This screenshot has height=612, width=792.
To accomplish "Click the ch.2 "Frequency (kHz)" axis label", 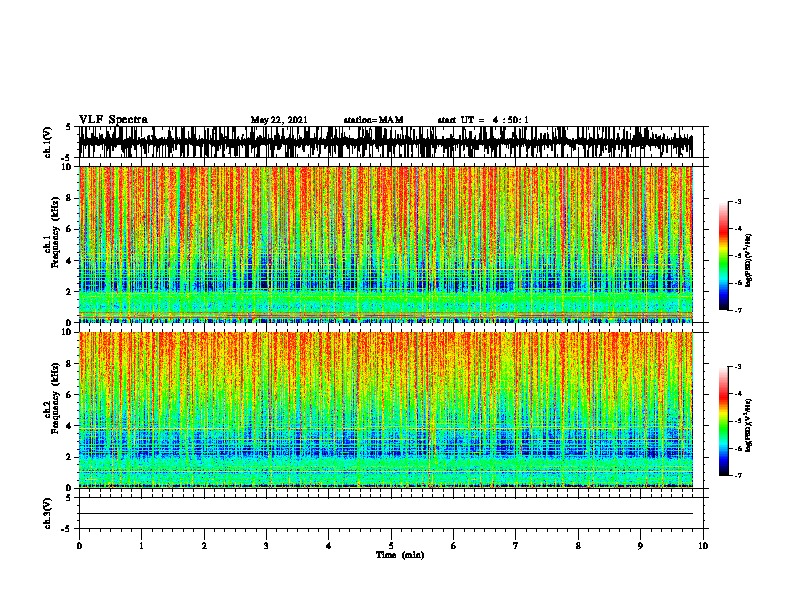I will point(55,398).
